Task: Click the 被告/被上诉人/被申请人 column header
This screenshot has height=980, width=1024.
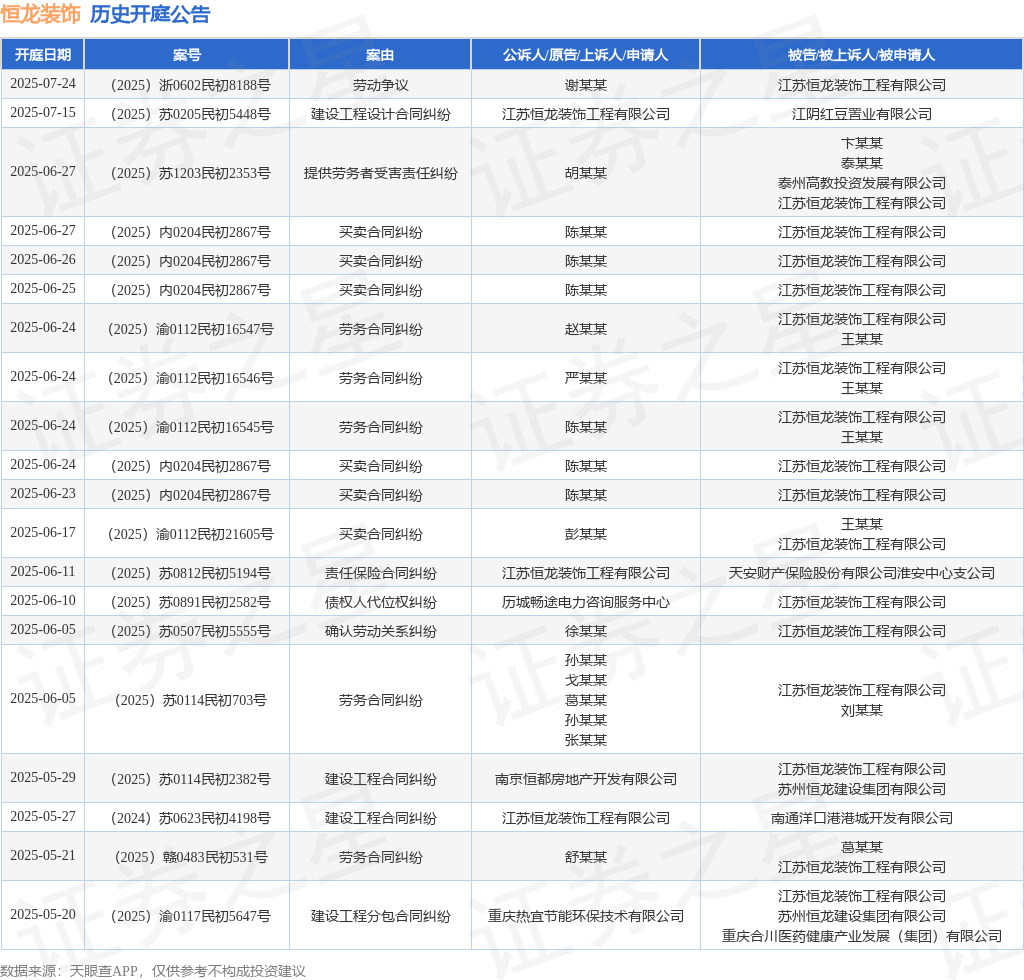Action: point(861,55)
